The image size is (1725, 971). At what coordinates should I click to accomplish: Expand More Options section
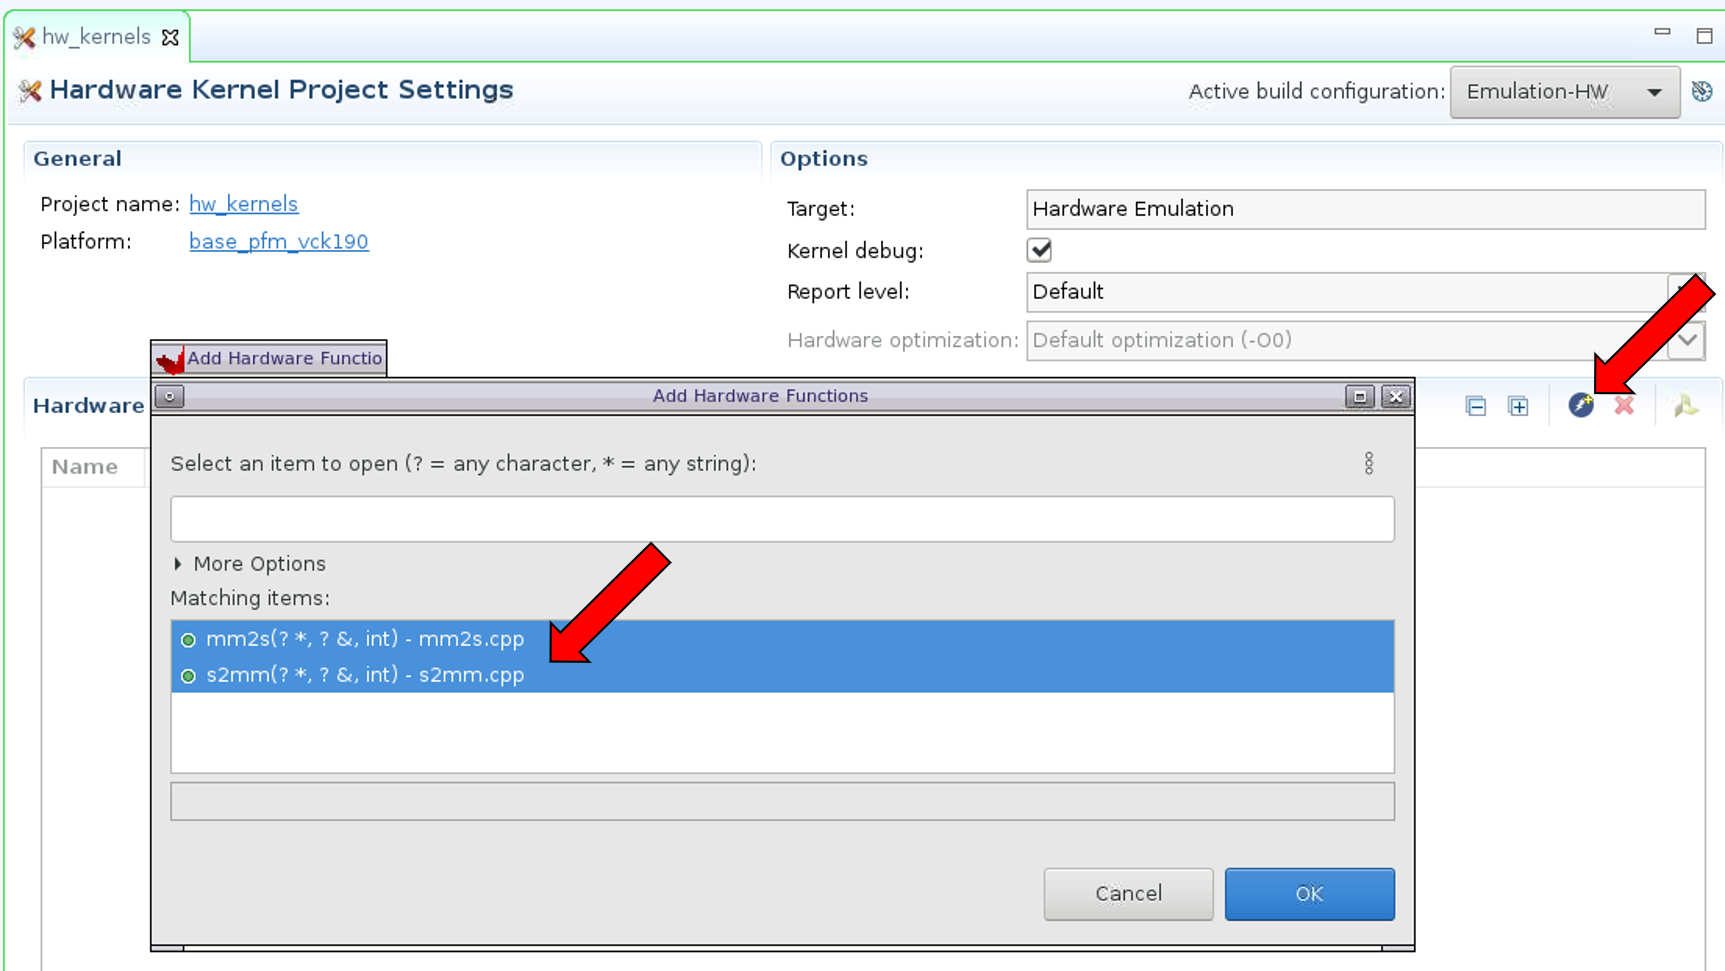(178, 564)
